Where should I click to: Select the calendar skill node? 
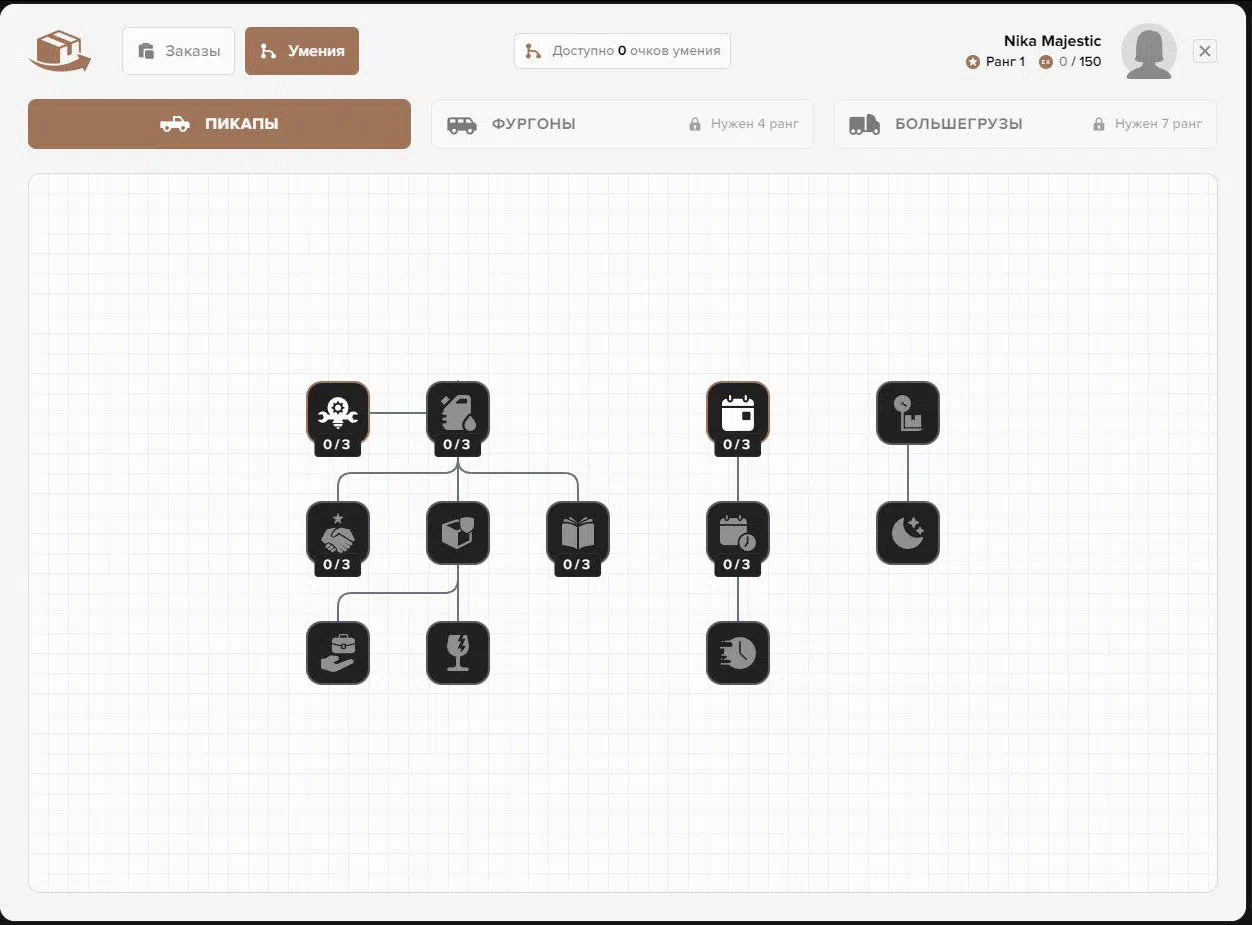[738, 413]
